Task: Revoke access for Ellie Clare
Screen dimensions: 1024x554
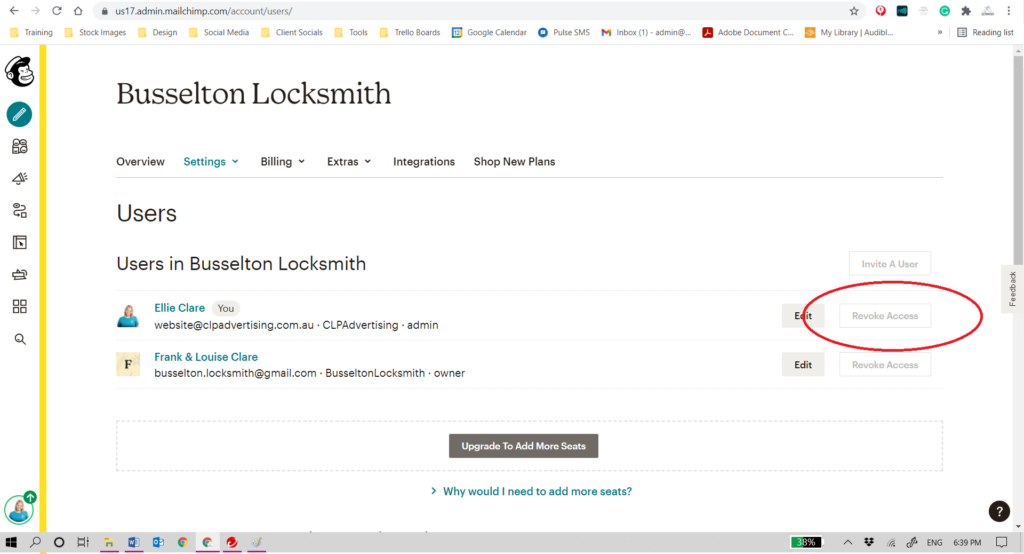Action: [x=885, y=316]
